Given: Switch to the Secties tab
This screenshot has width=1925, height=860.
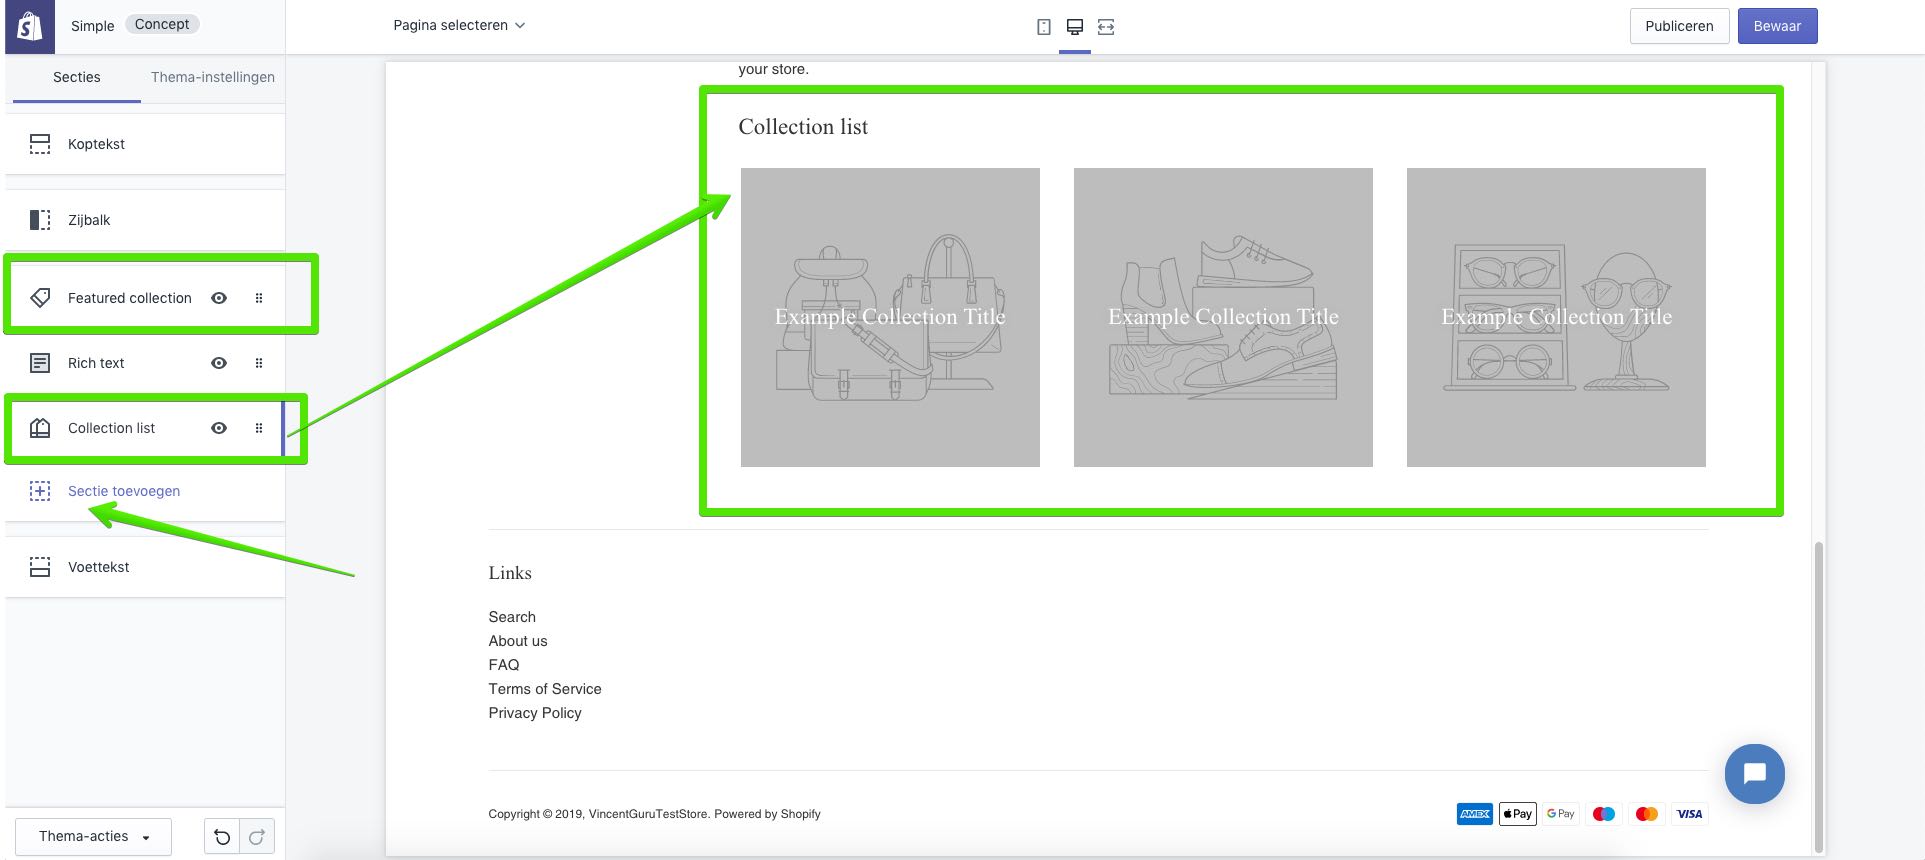Looking at the screenshot, I should point(77,77).
